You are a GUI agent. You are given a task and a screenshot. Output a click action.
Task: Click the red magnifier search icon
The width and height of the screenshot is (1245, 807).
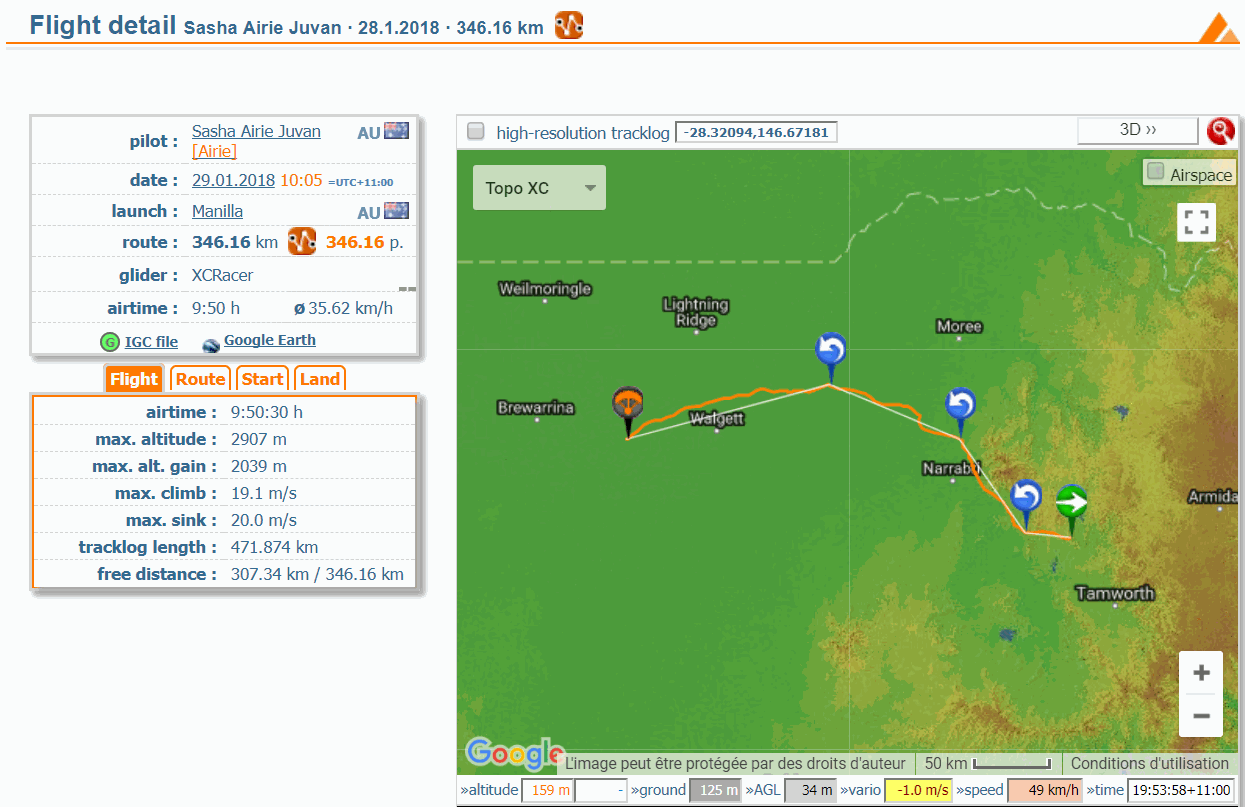[x=1220, y=131]
